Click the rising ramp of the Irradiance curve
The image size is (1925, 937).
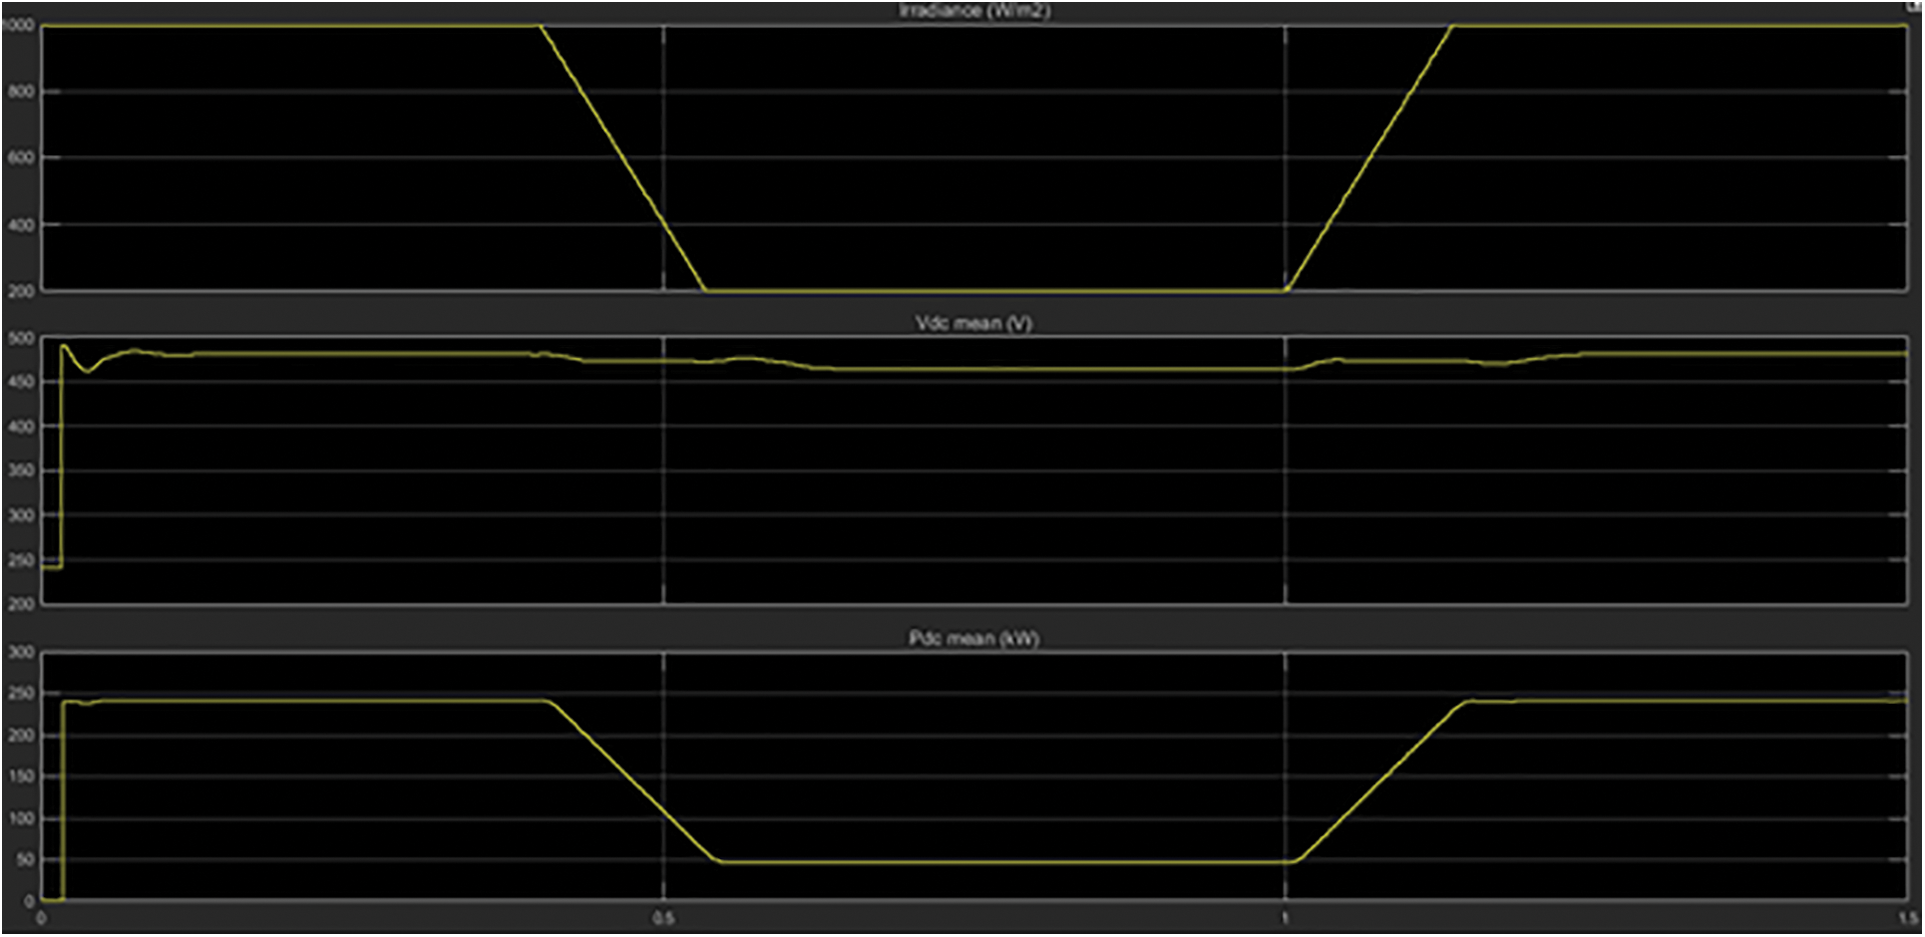pyautogui.click(x=1368, y=158)
